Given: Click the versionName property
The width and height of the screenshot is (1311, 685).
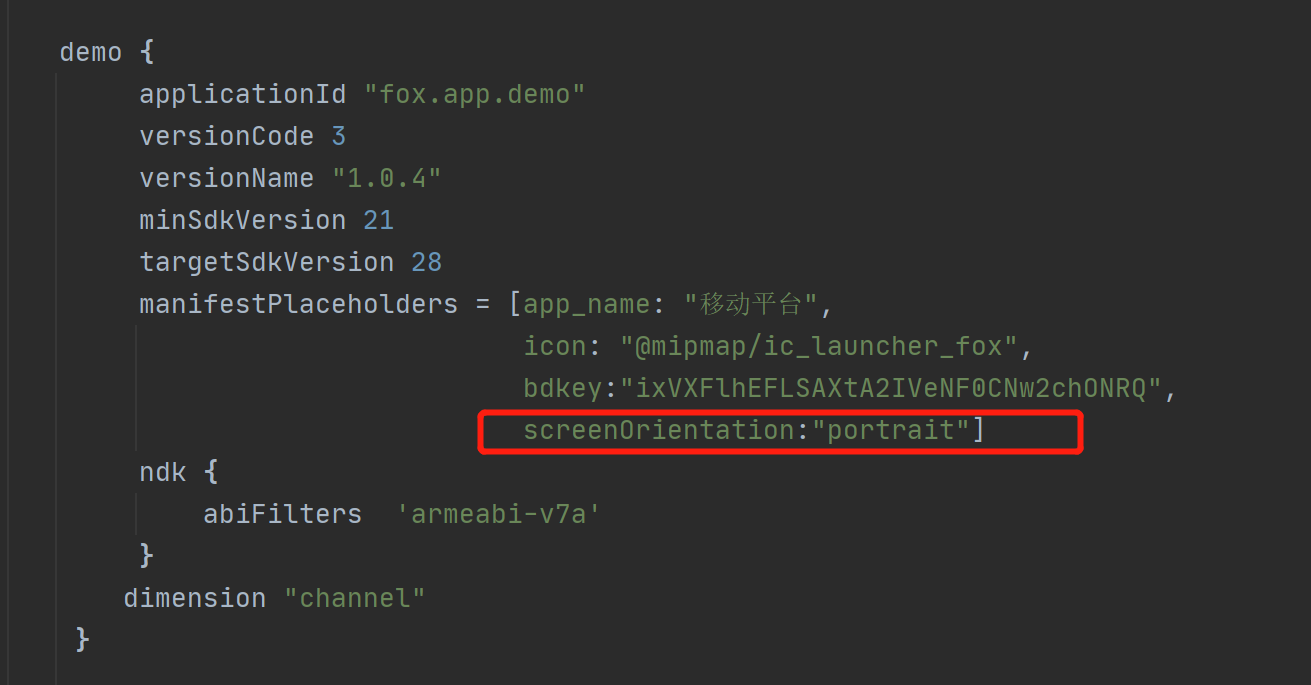Looking at the screenshot, I should 227,178.
